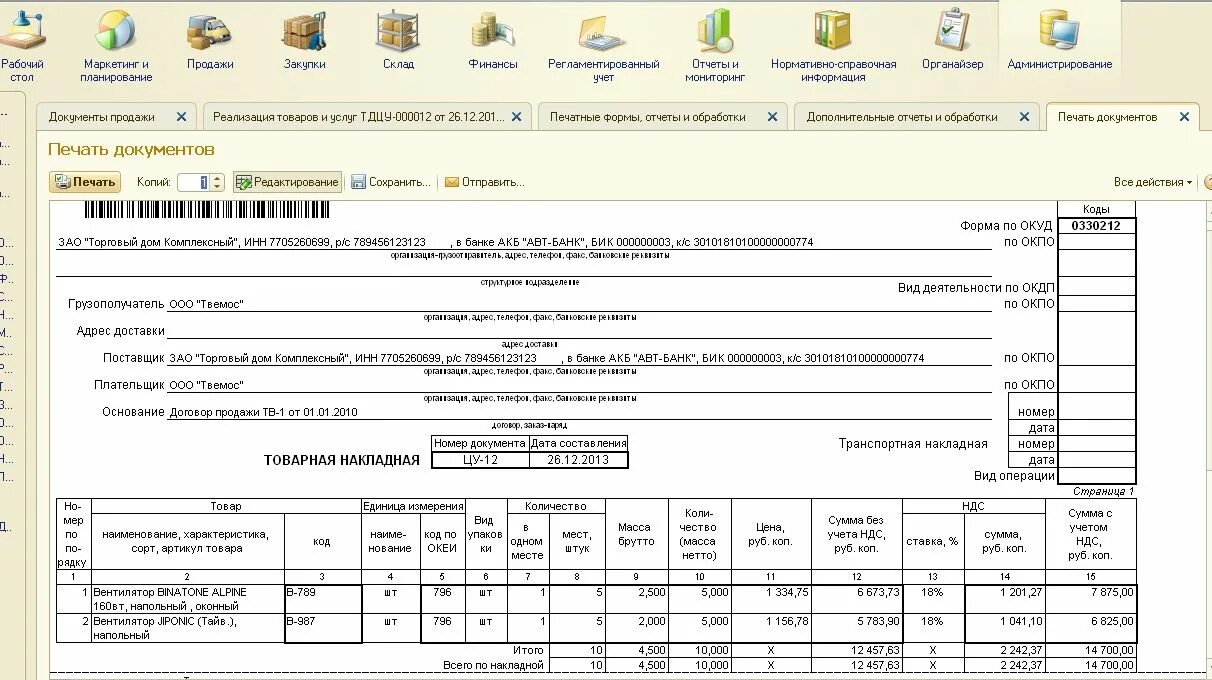Viewport: 1212px width, 680px height.
Task: Open the Все действия dropdown
Action: (1153, 182)
